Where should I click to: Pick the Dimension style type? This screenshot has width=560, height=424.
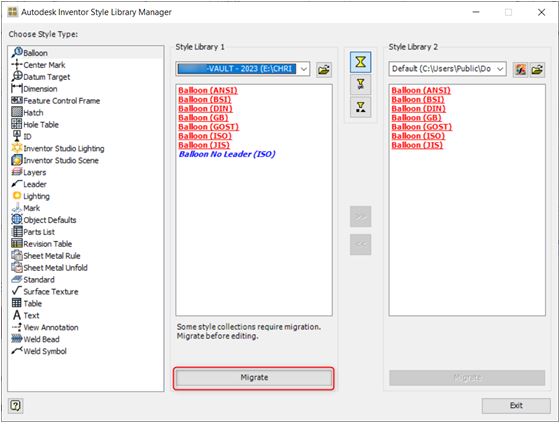[x=34, y=89]
